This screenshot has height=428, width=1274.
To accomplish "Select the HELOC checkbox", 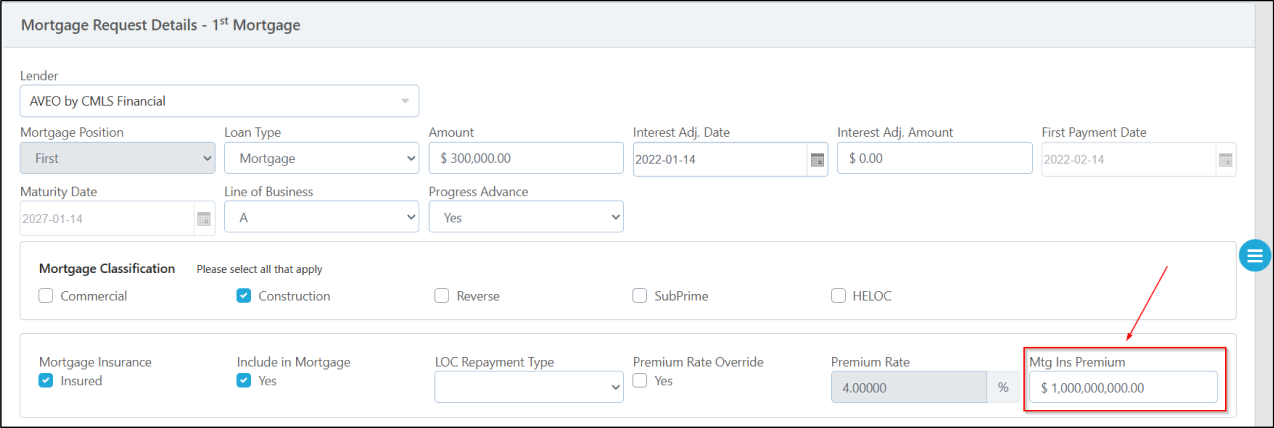I will tap(838, 296).
